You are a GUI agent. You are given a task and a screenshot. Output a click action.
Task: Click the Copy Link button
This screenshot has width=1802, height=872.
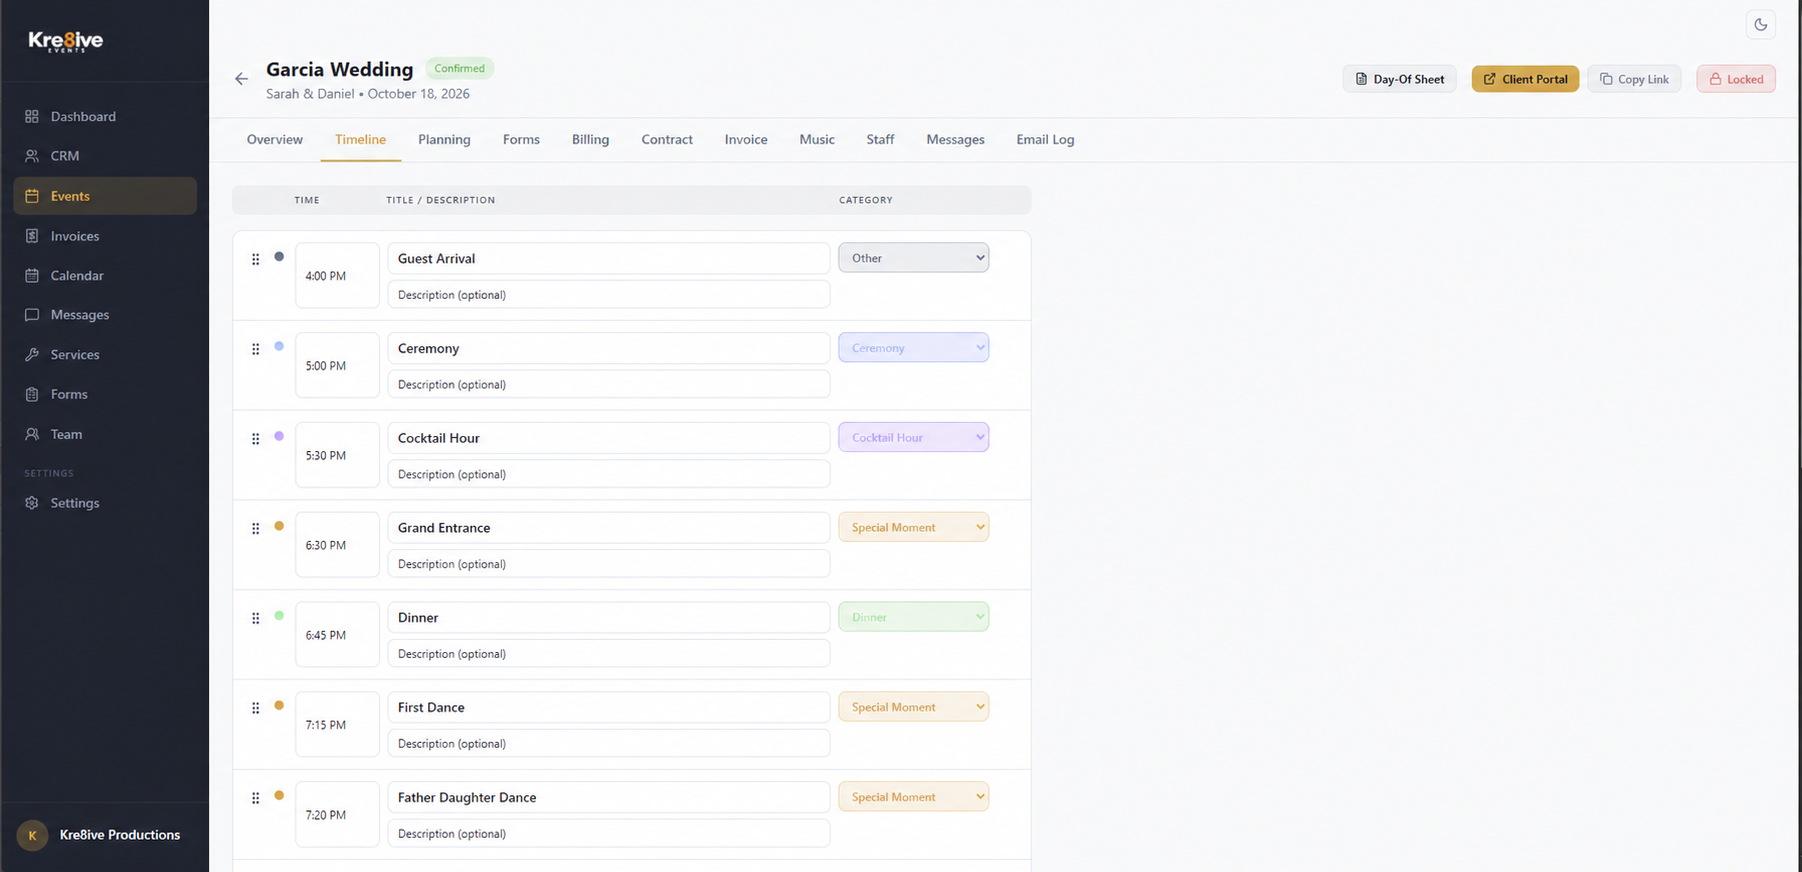(x=1634, y=79)
